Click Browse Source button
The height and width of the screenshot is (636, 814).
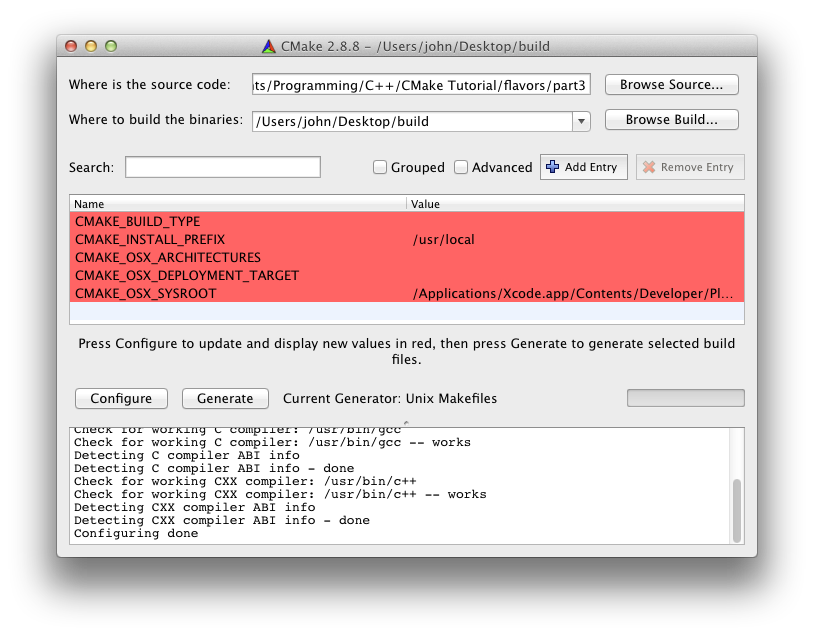[x=671, y=85]
